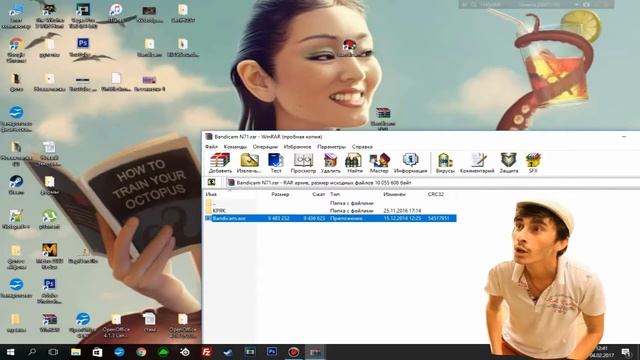Open FileZilla from the taskbar
The image size is (640, 360).
pyautogui.click(x=207, y=352)
